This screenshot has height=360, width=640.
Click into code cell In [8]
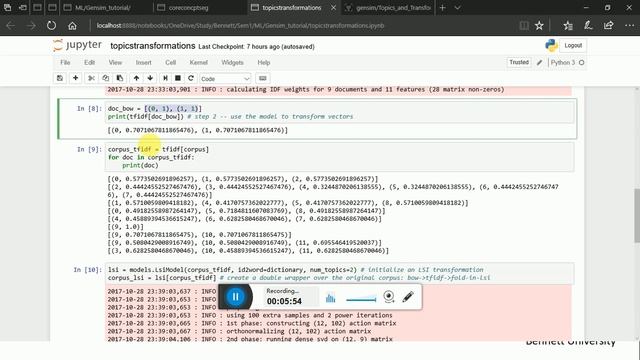point(340,113)
